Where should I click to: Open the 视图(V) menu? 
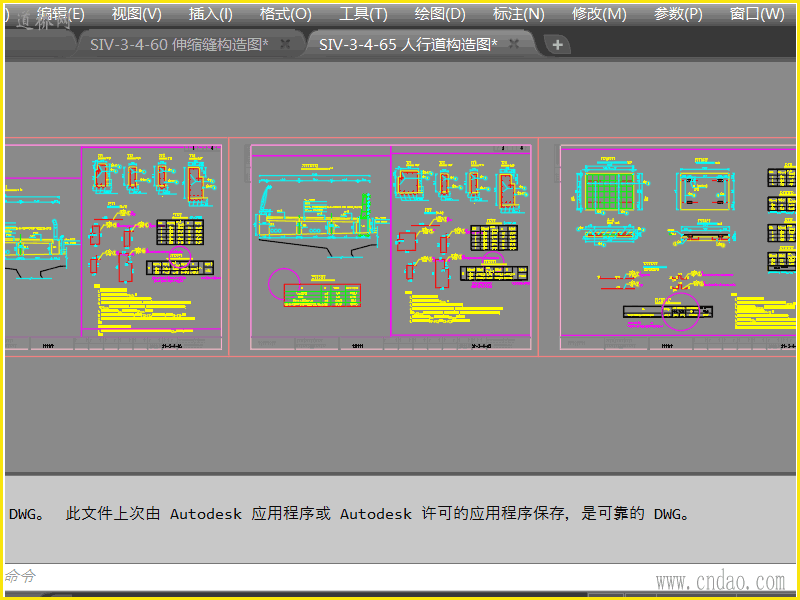coord(136,14)
